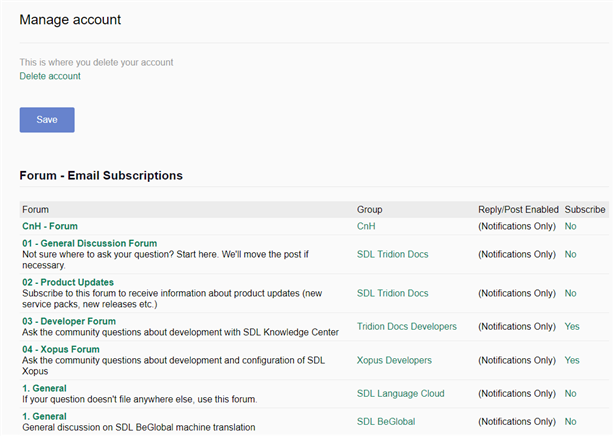This screenshot has height=436, width=614.
Task: Visit the 04 - Xopus Forum link
Action: (61, 349)
